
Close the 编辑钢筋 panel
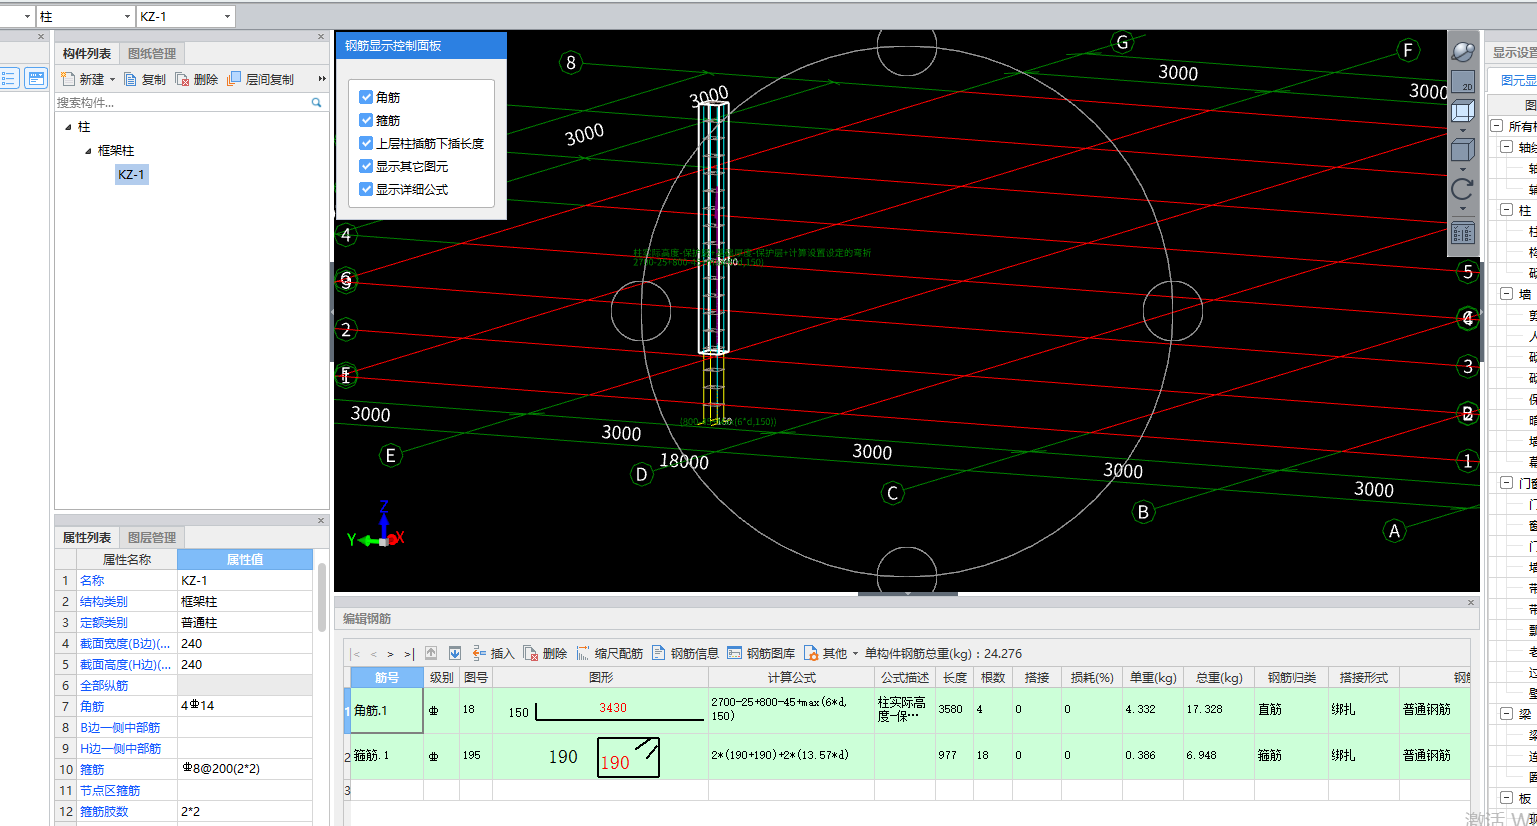click(1471, 603)
